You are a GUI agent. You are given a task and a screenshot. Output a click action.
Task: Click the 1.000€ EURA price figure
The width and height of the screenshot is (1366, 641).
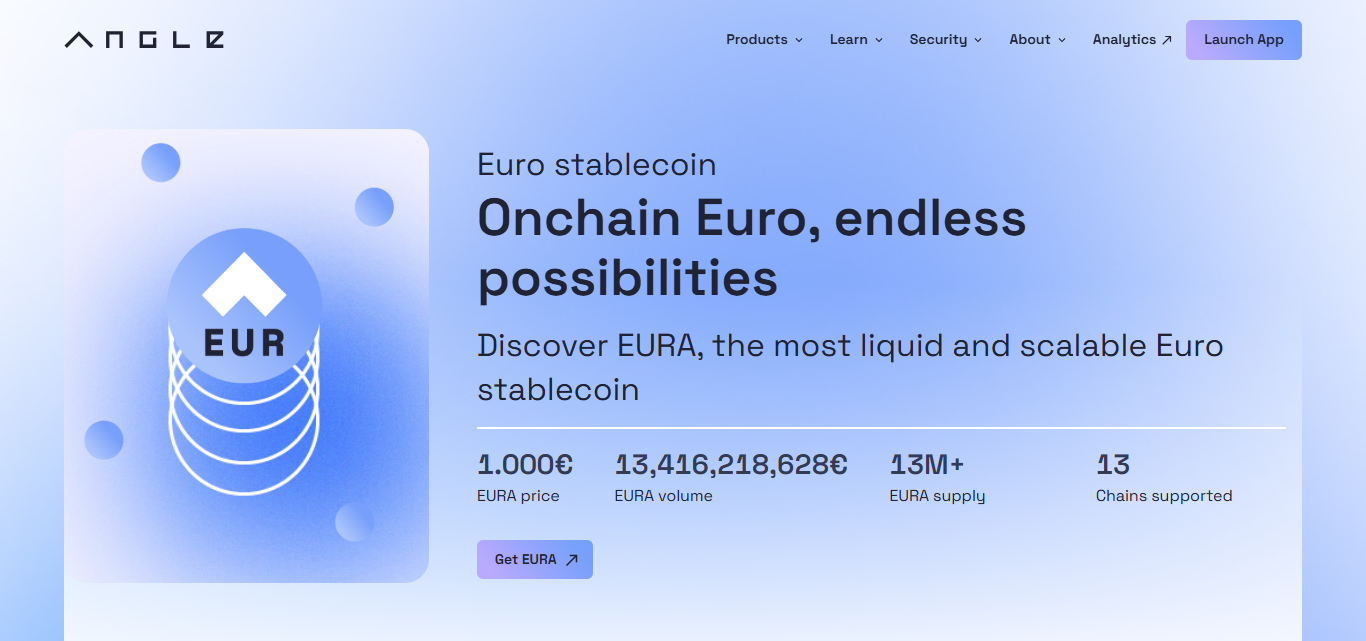coord(525,465)
